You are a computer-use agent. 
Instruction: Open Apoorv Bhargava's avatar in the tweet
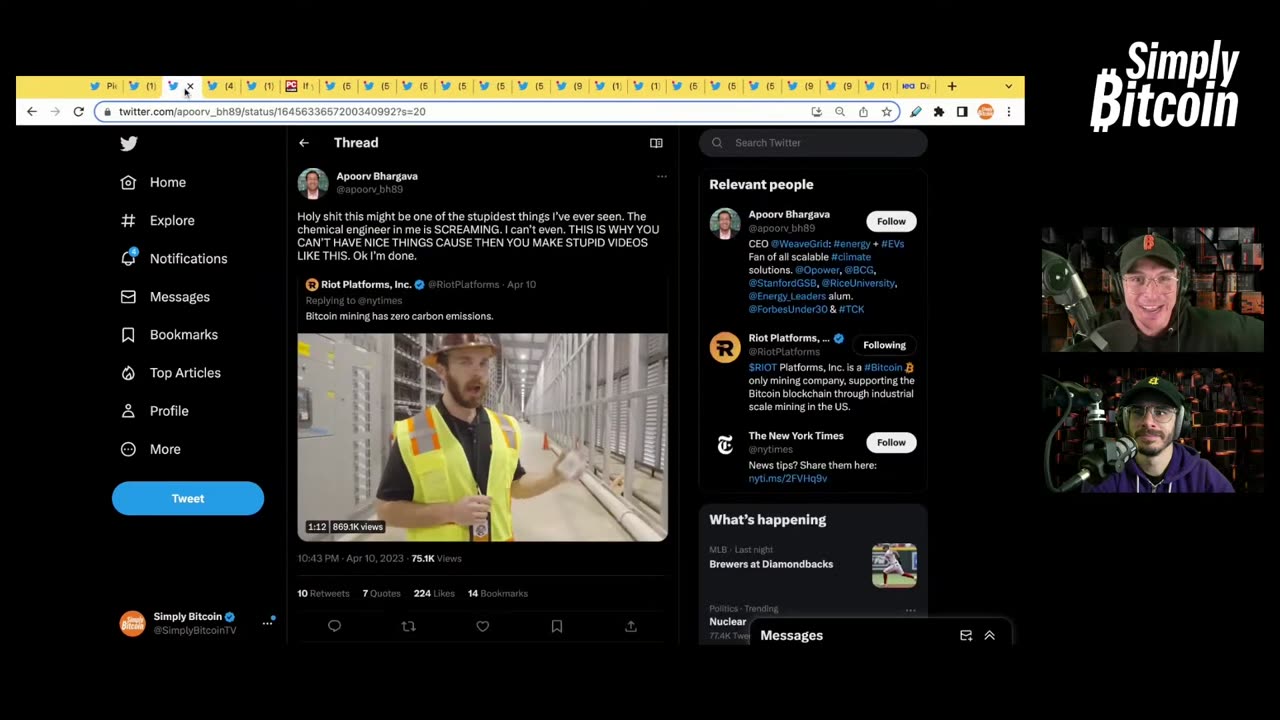pos(313,183)
